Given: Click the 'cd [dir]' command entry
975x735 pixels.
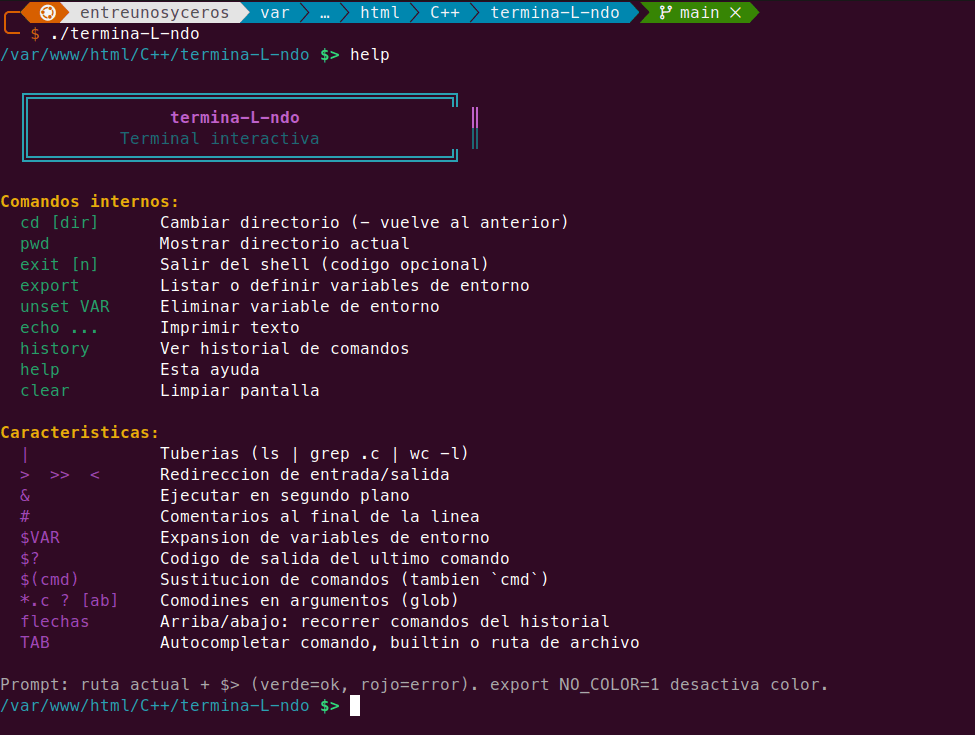Looking at the screenshot, I should click(x=59, y=223).
